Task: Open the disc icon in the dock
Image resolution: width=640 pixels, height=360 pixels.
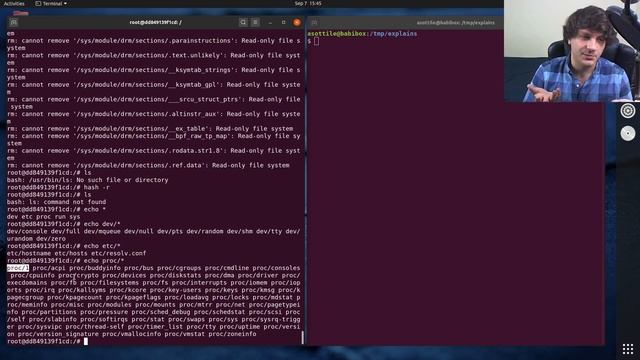Action: pos(628,133)
